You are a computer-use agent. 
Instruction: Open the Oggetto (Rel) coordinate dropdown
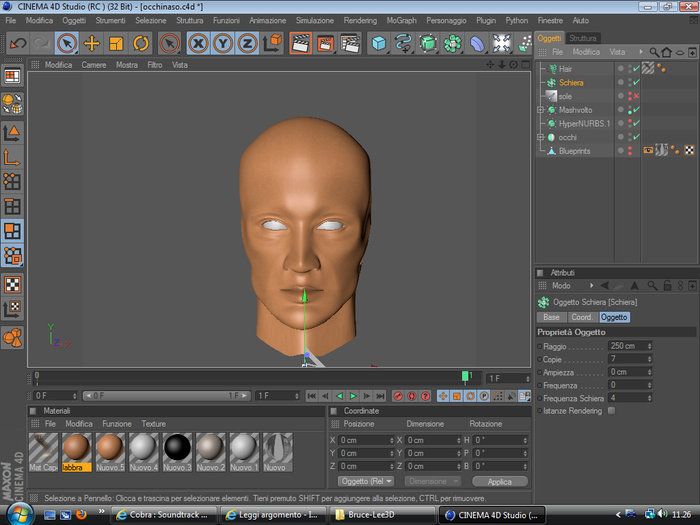coord(365,481)
